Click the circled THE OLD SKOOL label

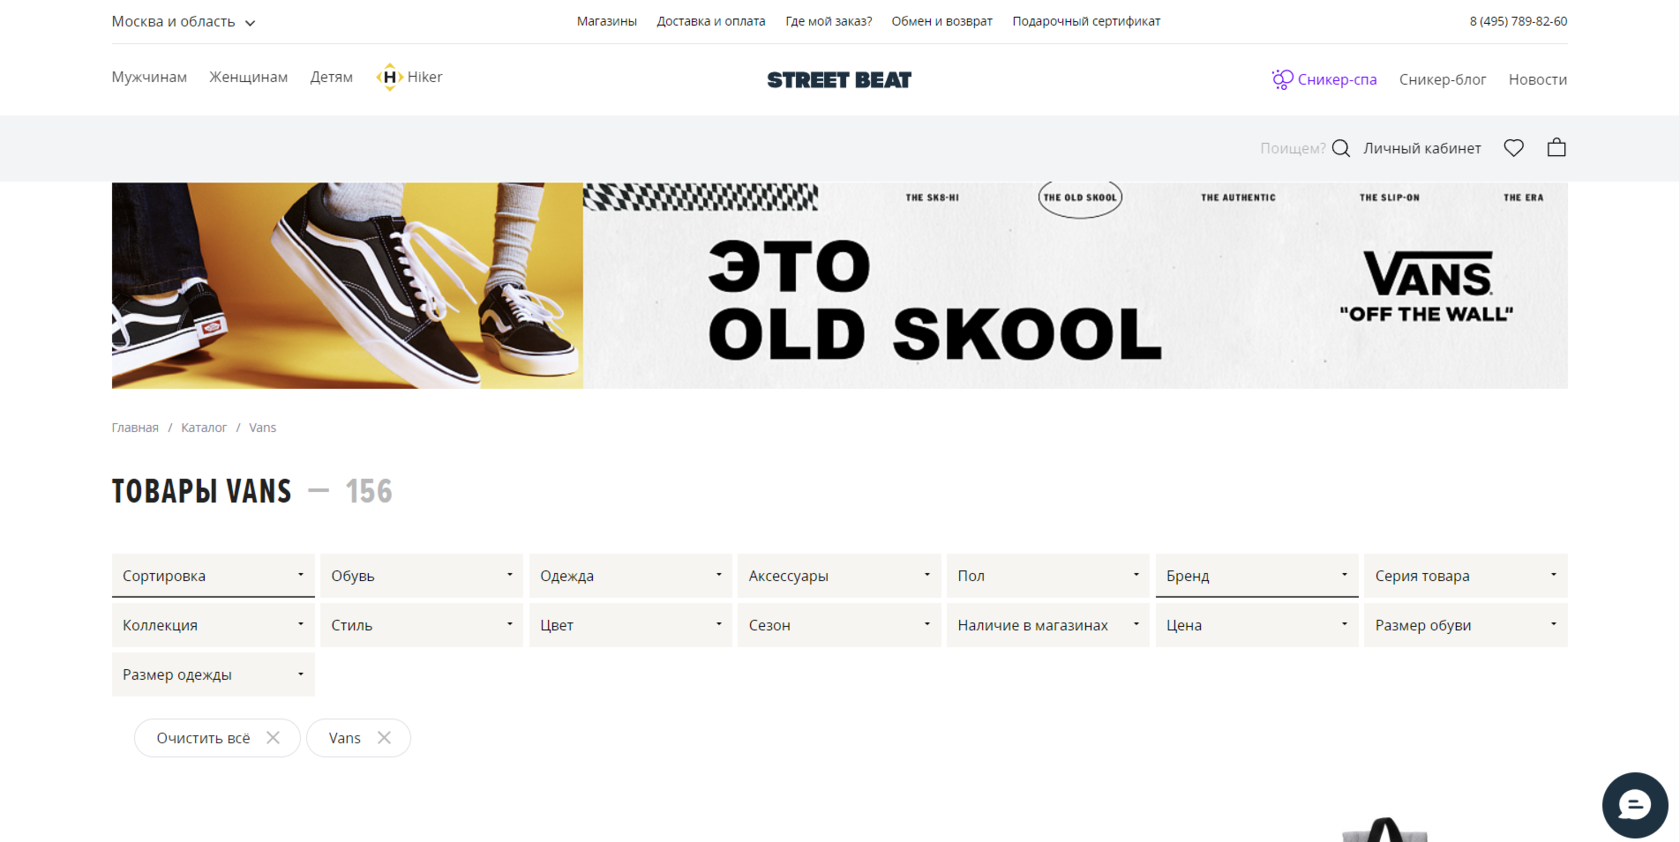point(1080,197)
